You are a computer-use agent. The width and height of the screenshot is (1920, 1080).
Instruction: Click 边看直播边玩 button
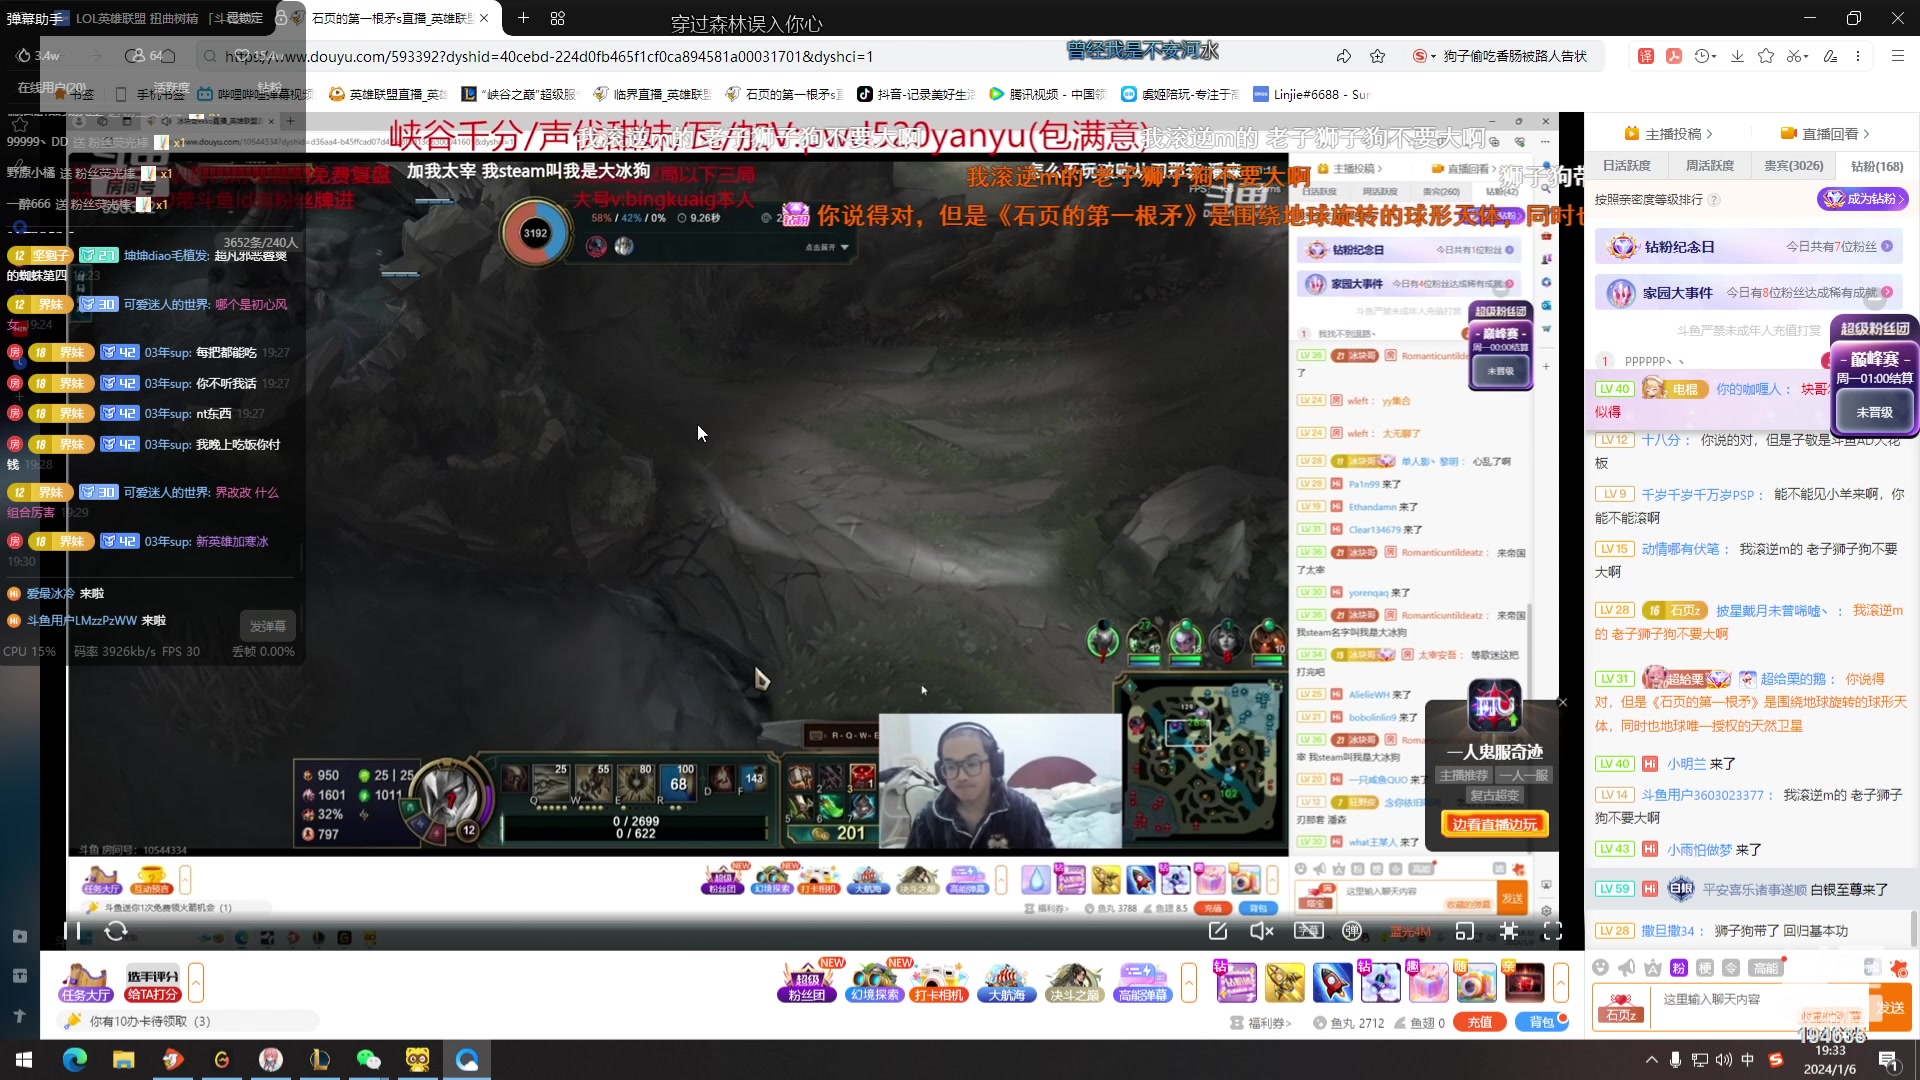click(x=1494, y=825)
